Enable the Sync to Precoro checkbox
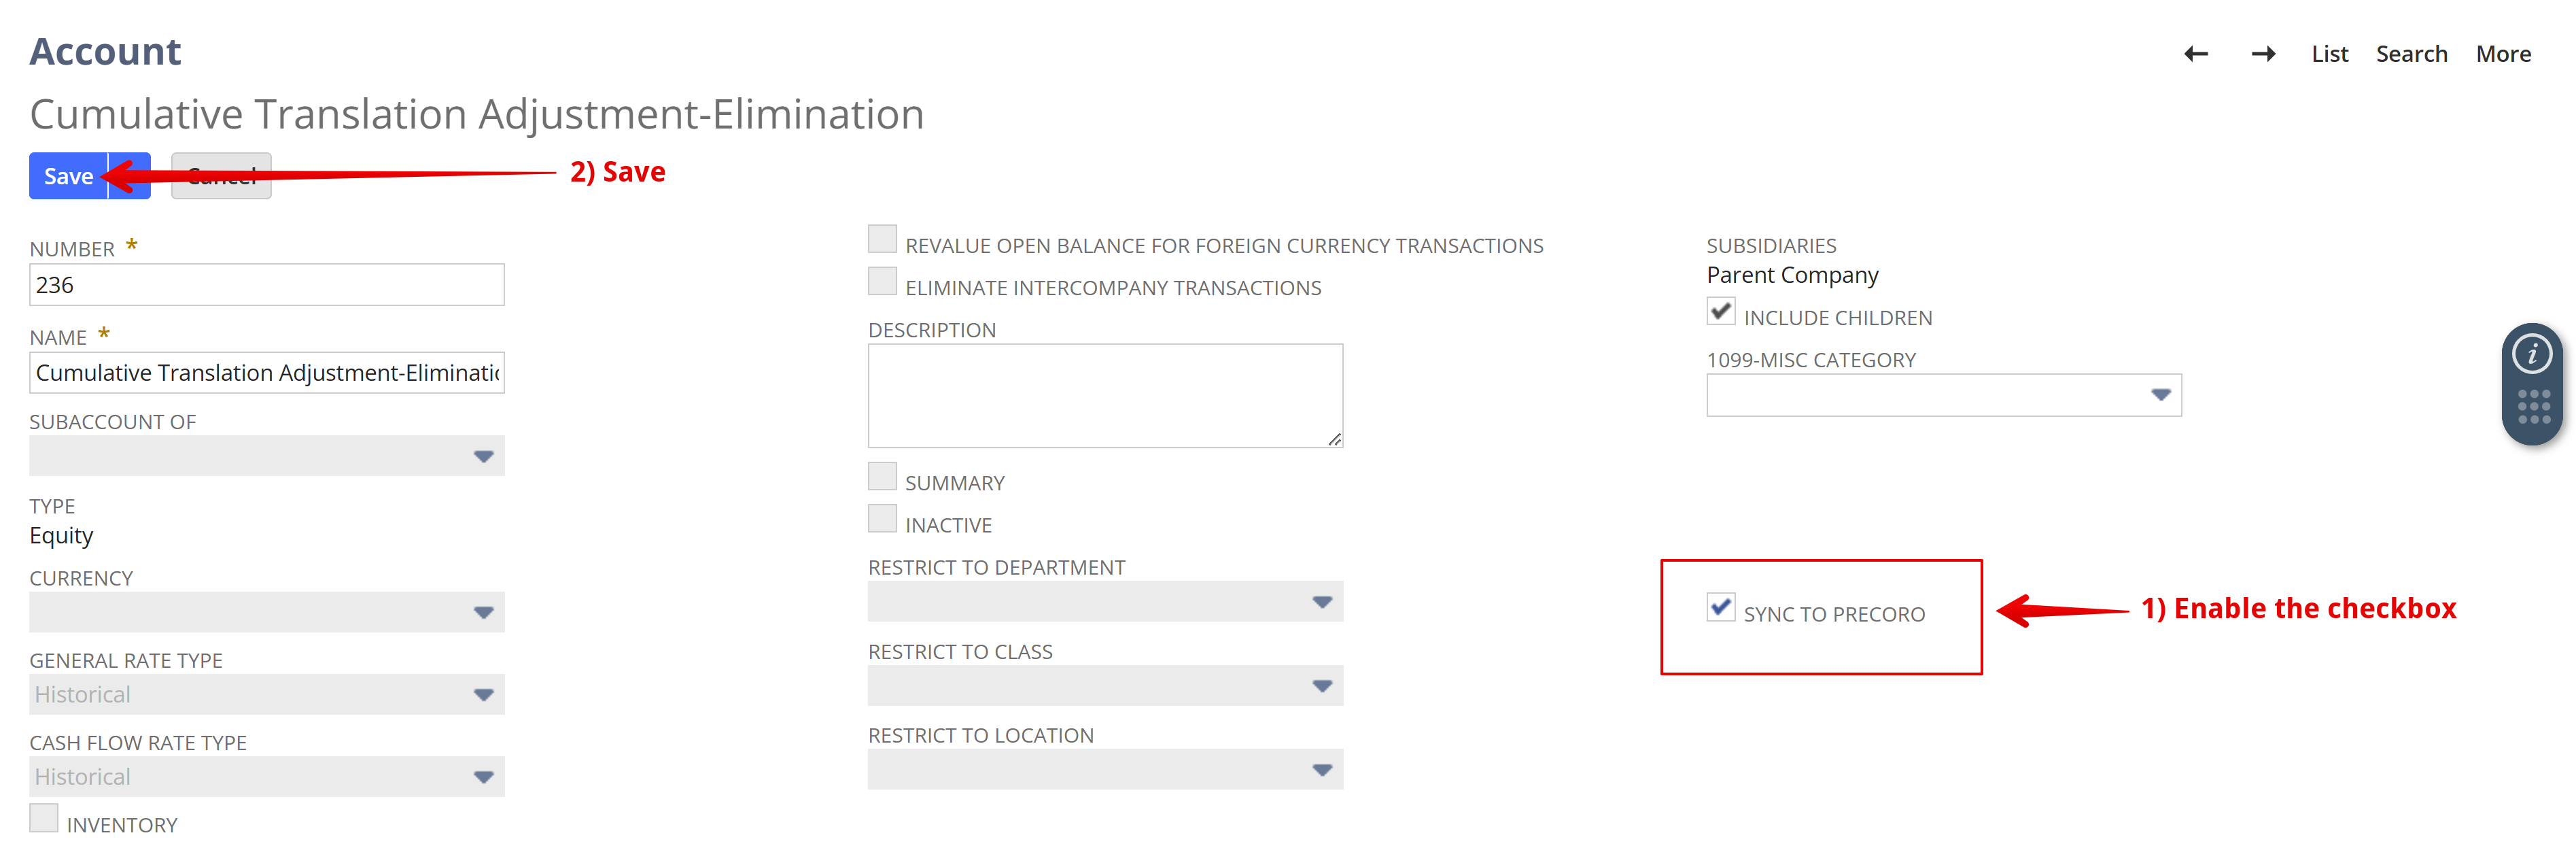The image size is (2576, 846). click(x=1720, y=607)
